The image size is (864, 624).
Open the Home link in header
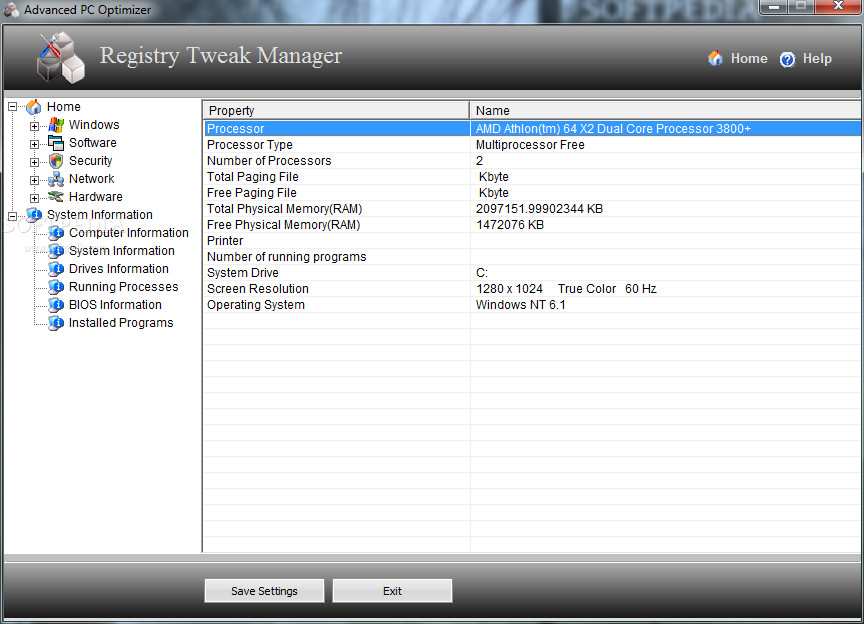pyautogui.click(x=749, y=58)
